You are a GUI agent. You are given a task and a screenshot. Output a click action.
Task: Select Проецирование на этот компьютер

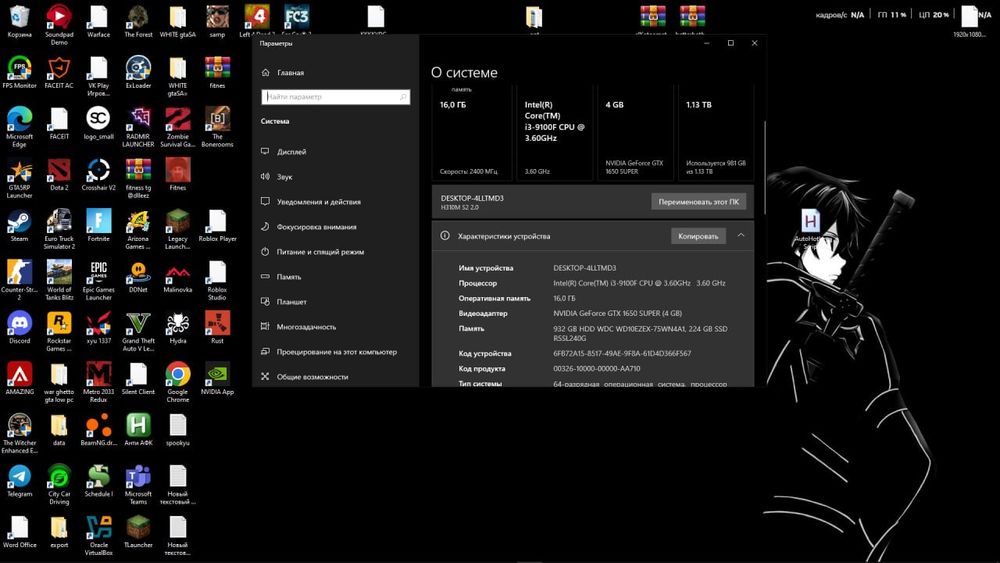pyautogui.click(x=335, y=352)
